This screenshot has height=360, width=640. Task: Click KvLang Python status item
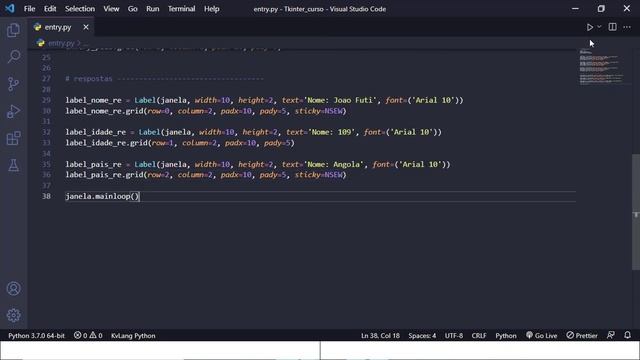133,336
